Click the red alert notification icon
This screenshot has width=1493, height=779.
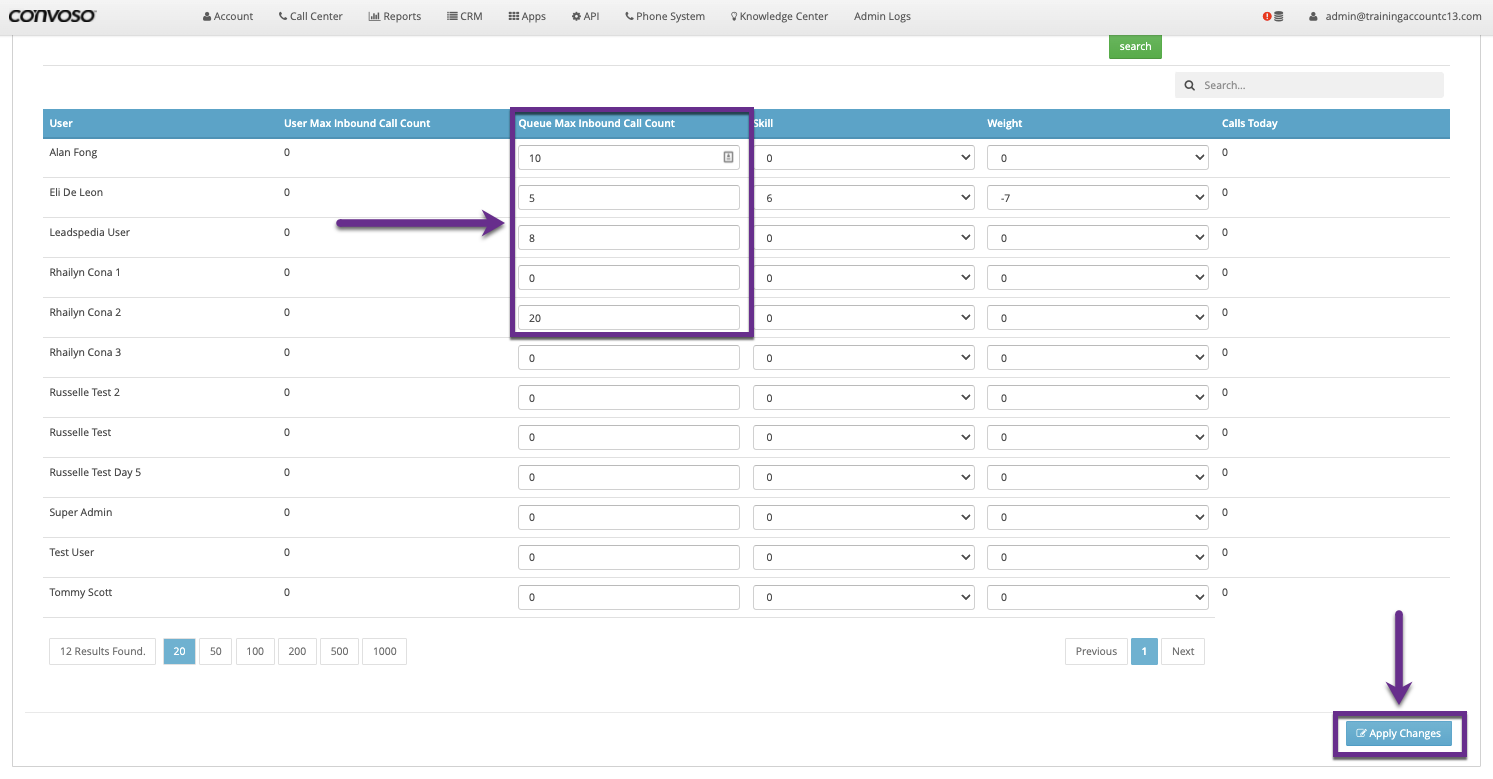click(x=1267, y=17)
